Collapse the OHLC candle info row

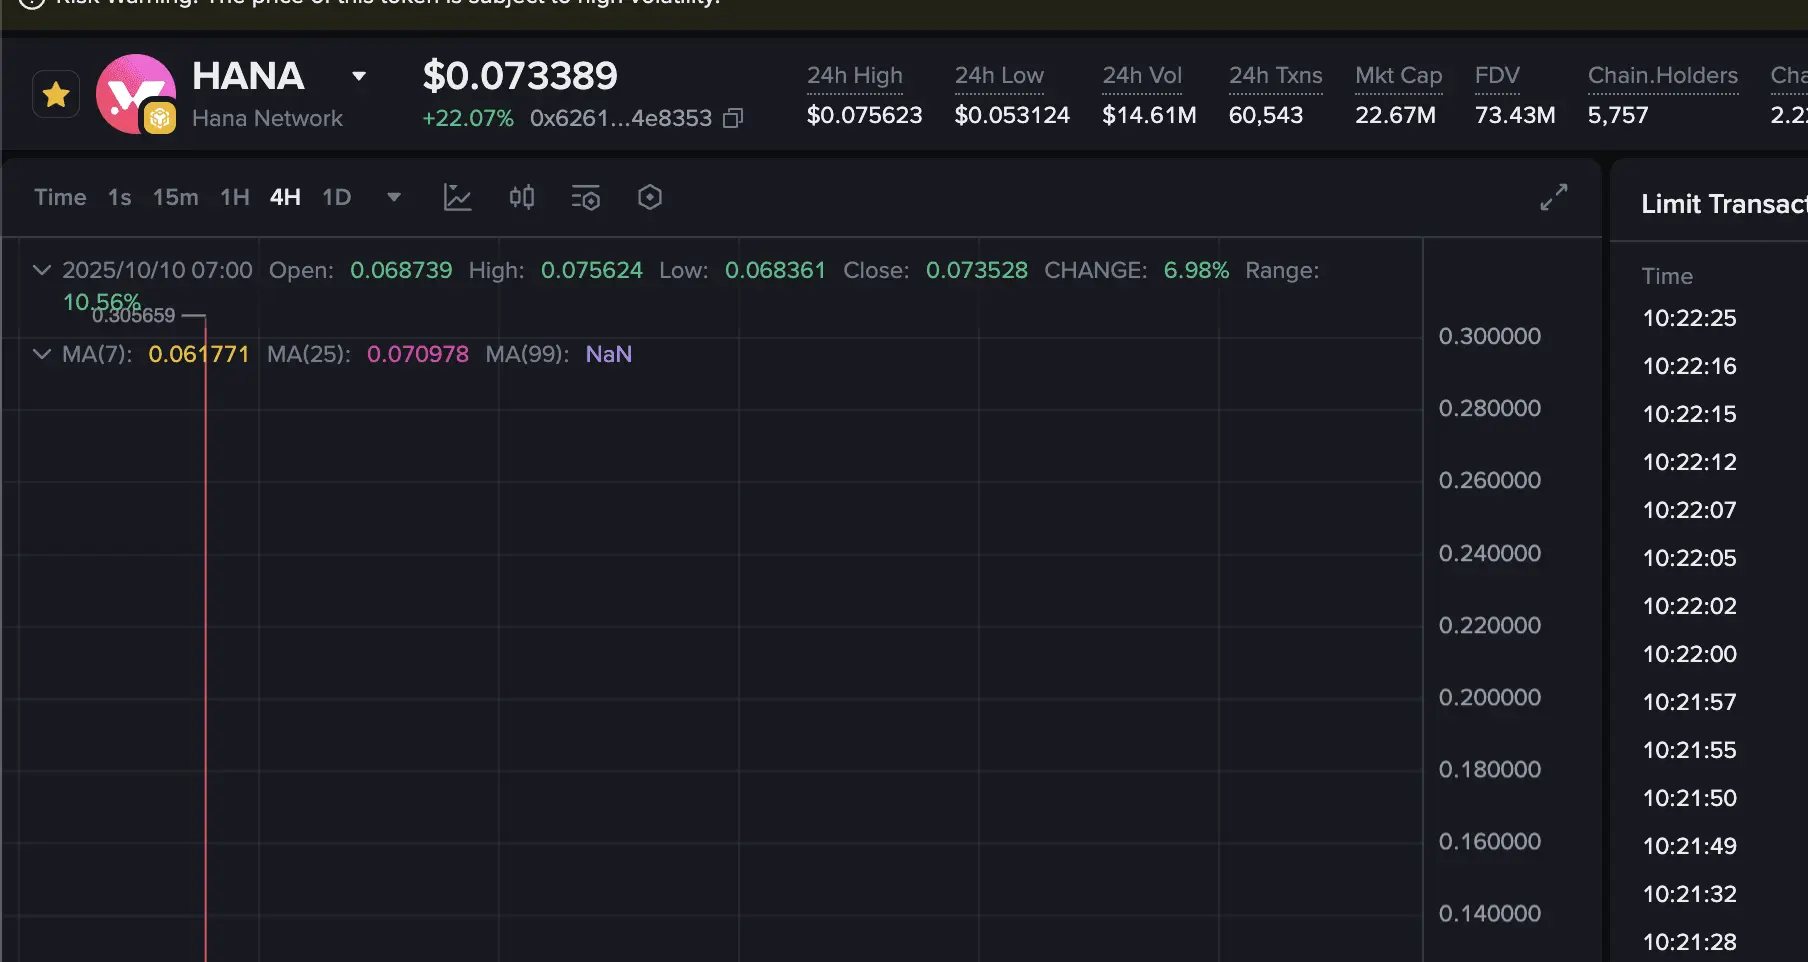(42, 270)
